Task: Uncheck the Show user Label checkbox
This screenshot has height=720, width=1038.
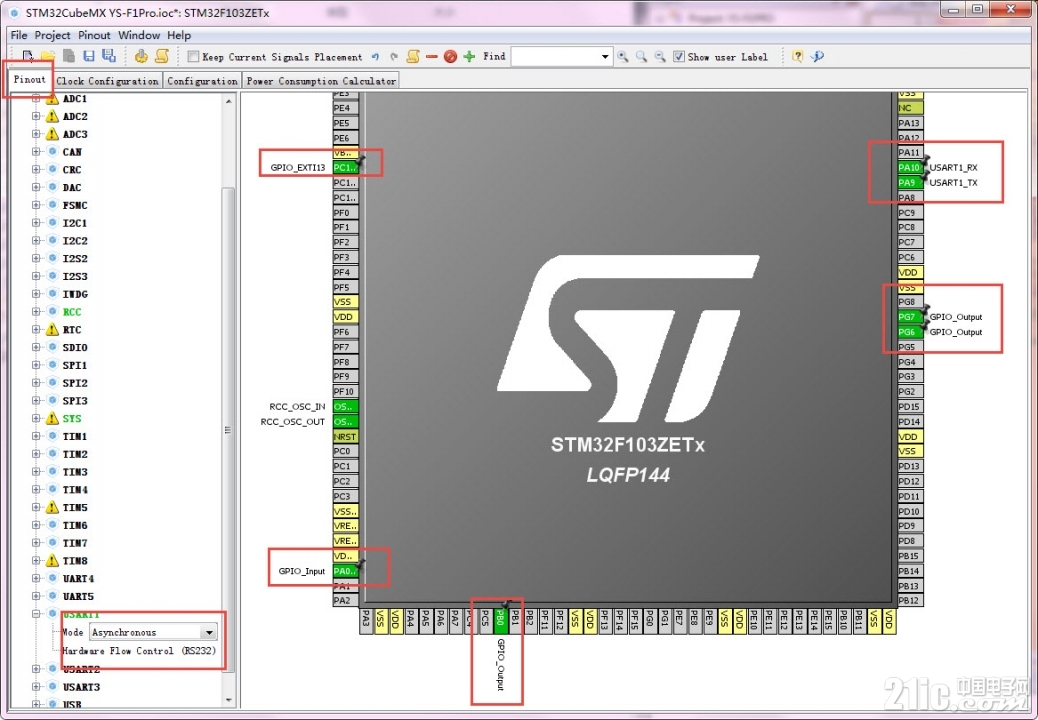Action: coord(679,57)
